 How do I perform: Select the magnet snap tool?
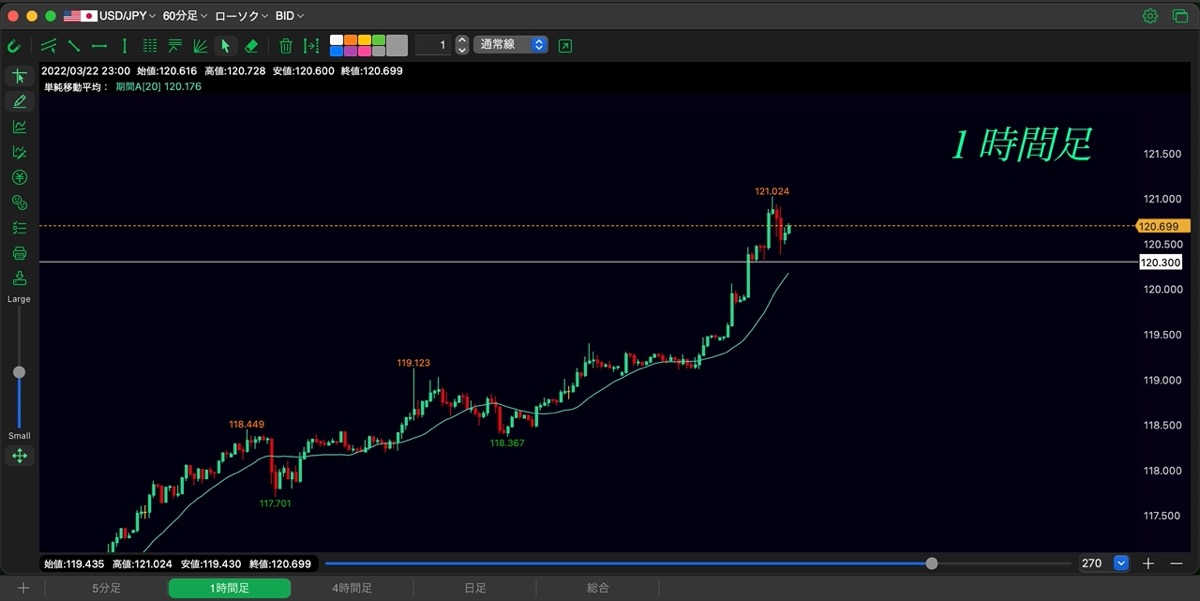point(14,45)
